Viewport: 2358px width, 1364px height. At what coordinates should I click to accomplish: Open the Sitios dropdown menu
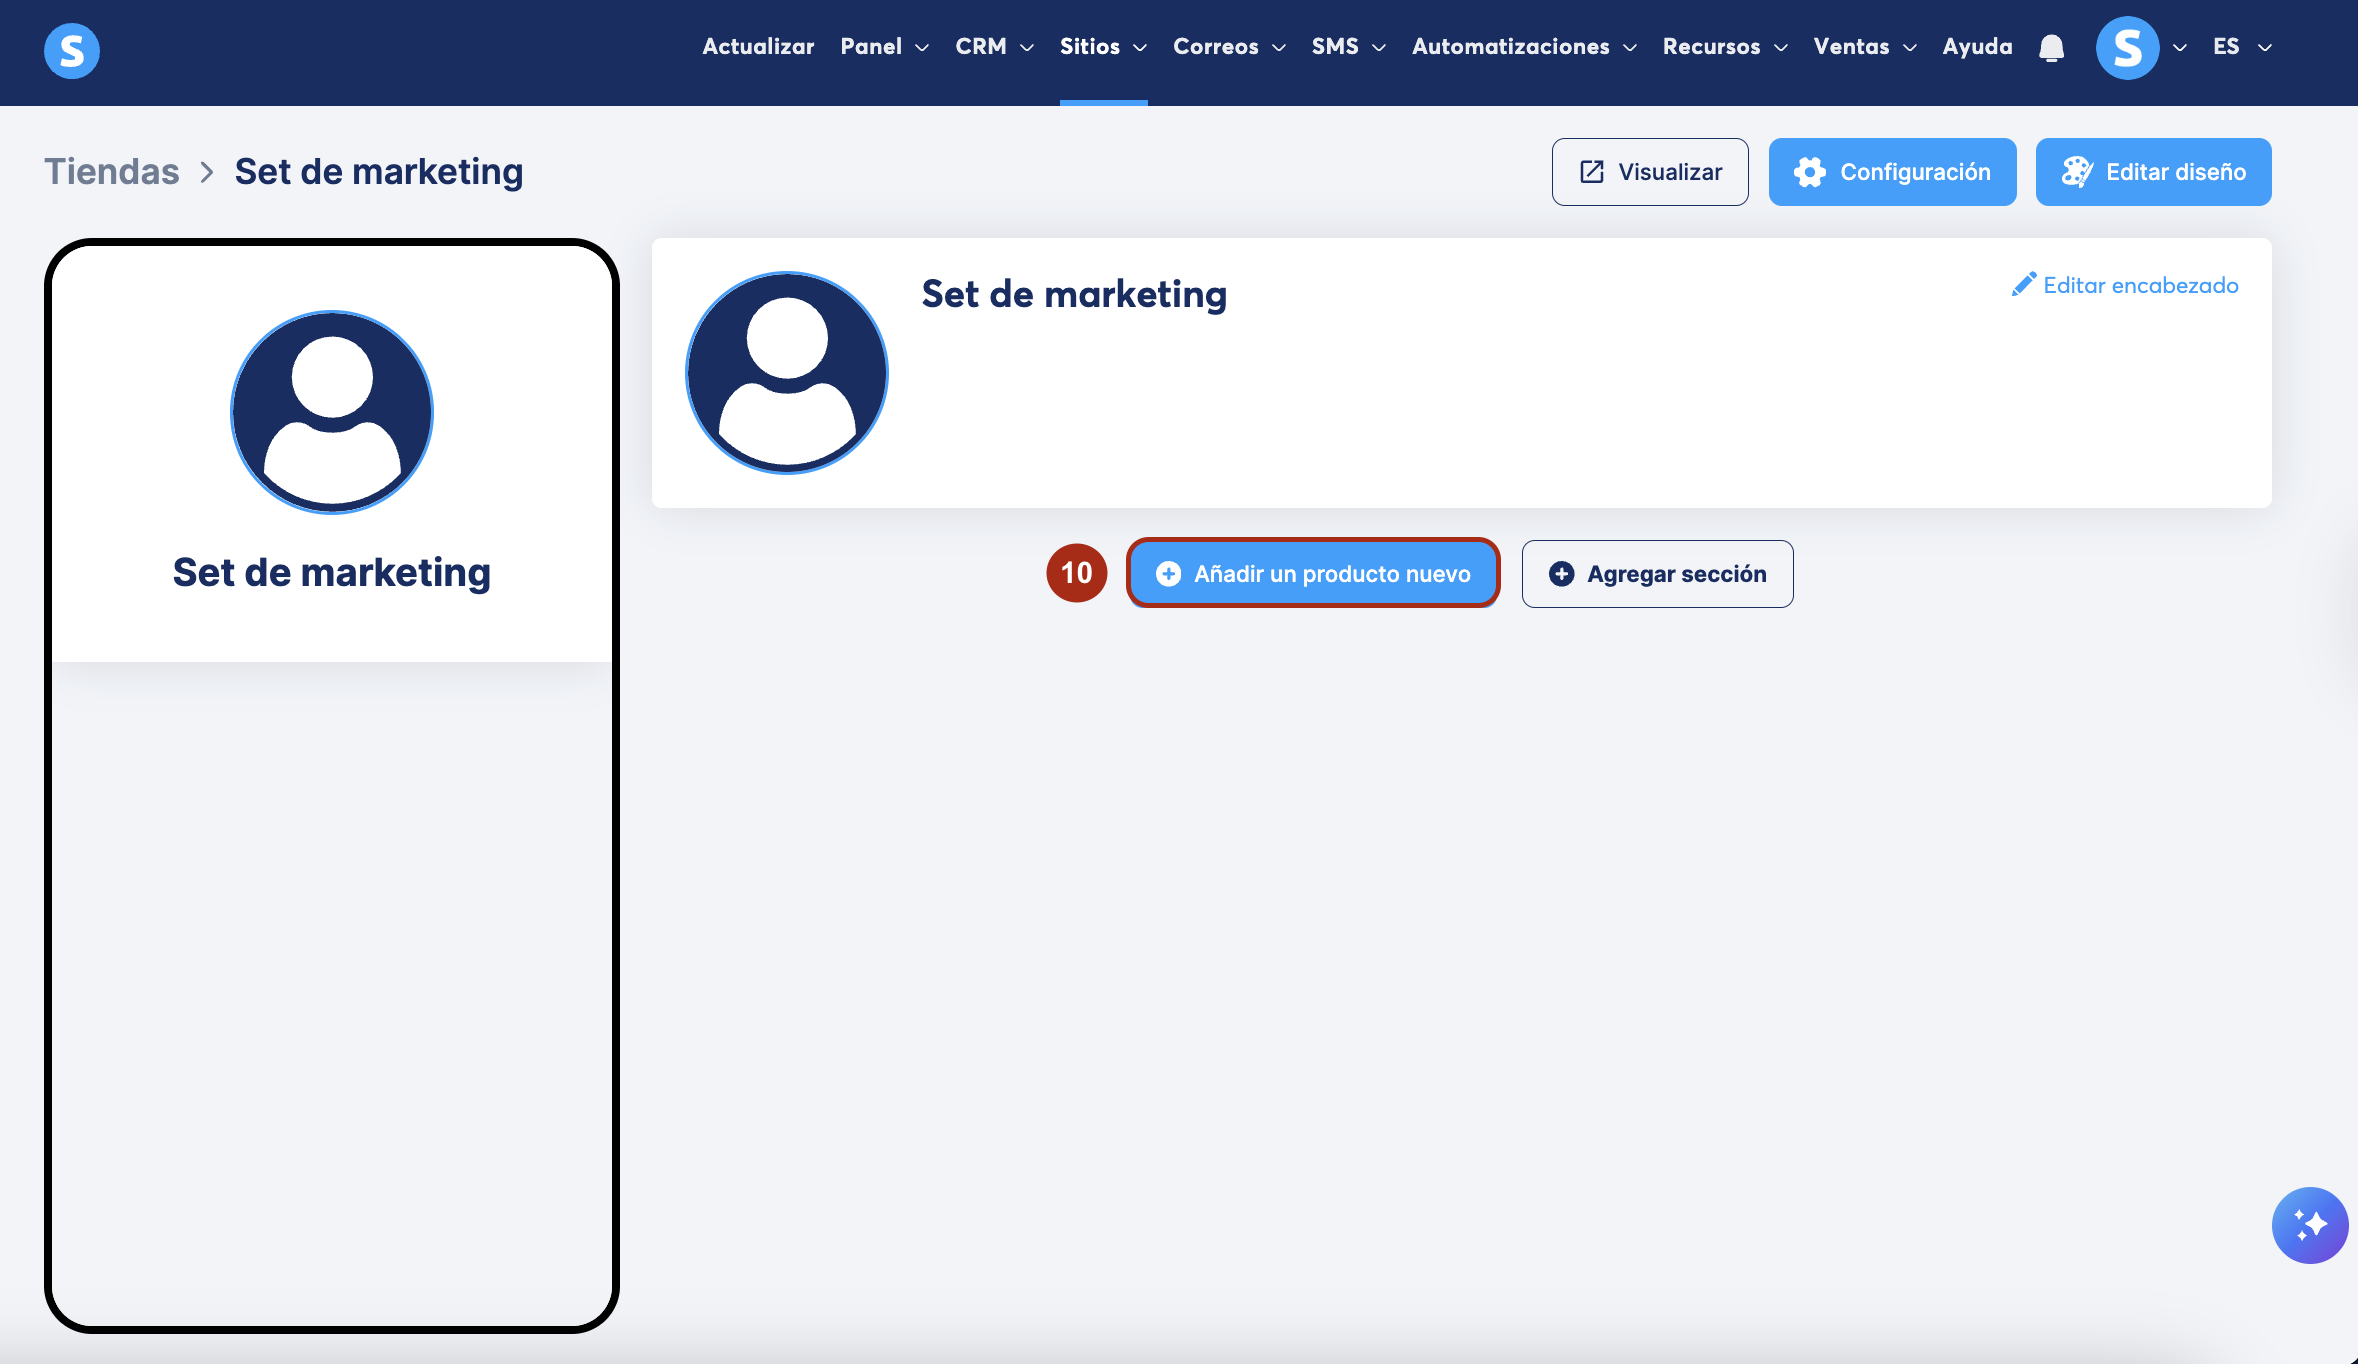point(1103,47)
